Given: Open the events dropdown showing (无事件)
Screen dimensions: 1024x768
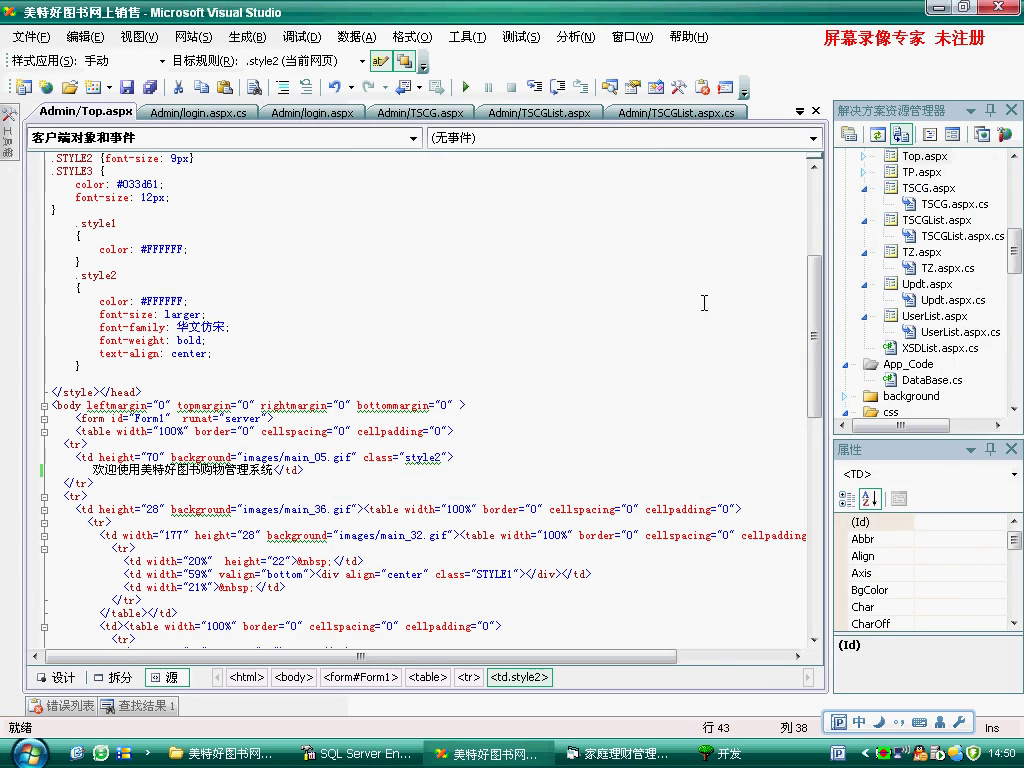Looking at the screenshot, I should pos(814,138).
